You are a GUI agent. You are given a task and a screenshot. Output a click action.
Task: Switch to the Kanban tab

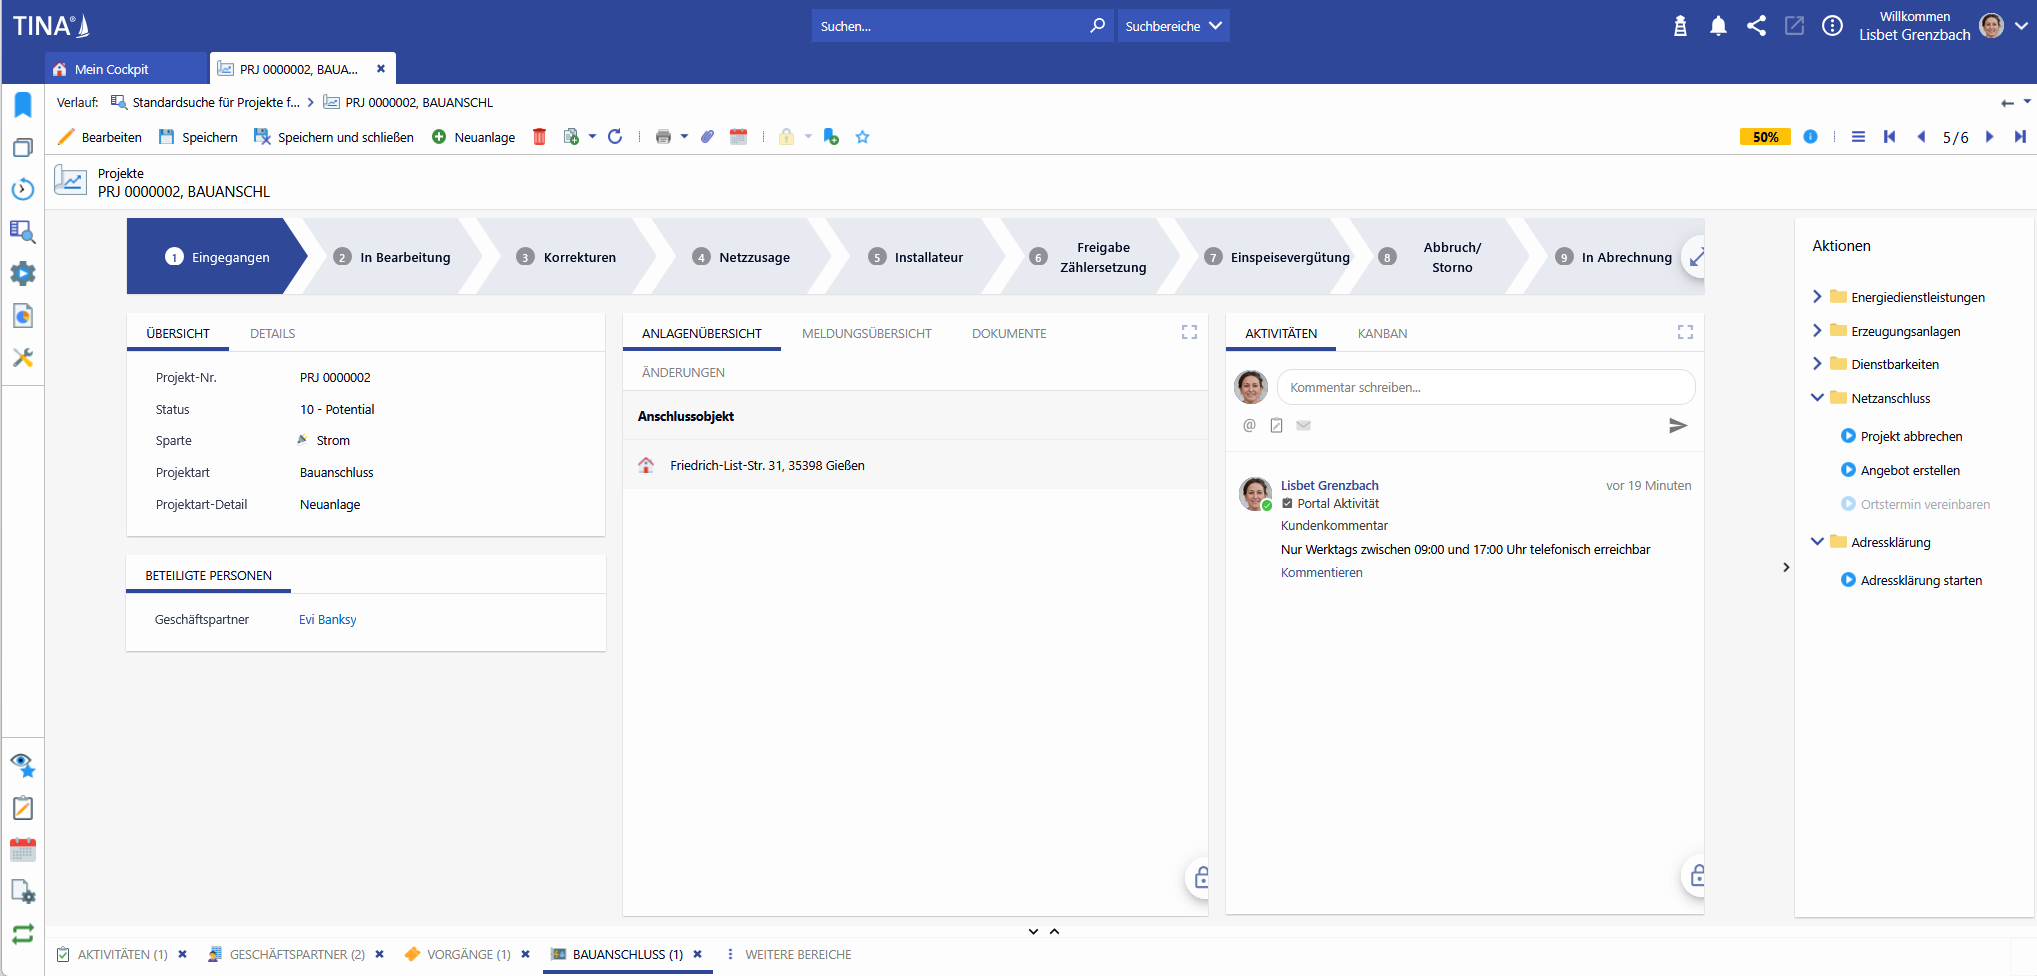1382,334
